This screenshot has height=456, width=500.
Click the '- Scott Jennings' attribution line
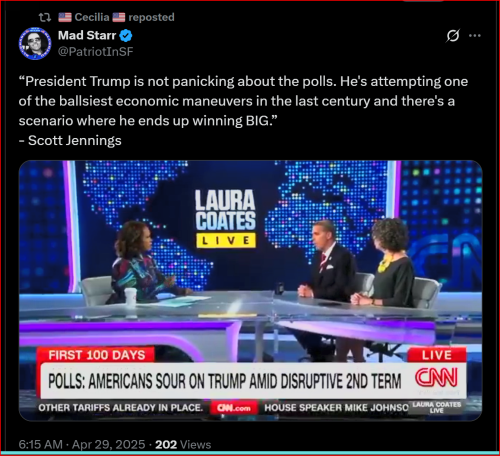(70, 140)
